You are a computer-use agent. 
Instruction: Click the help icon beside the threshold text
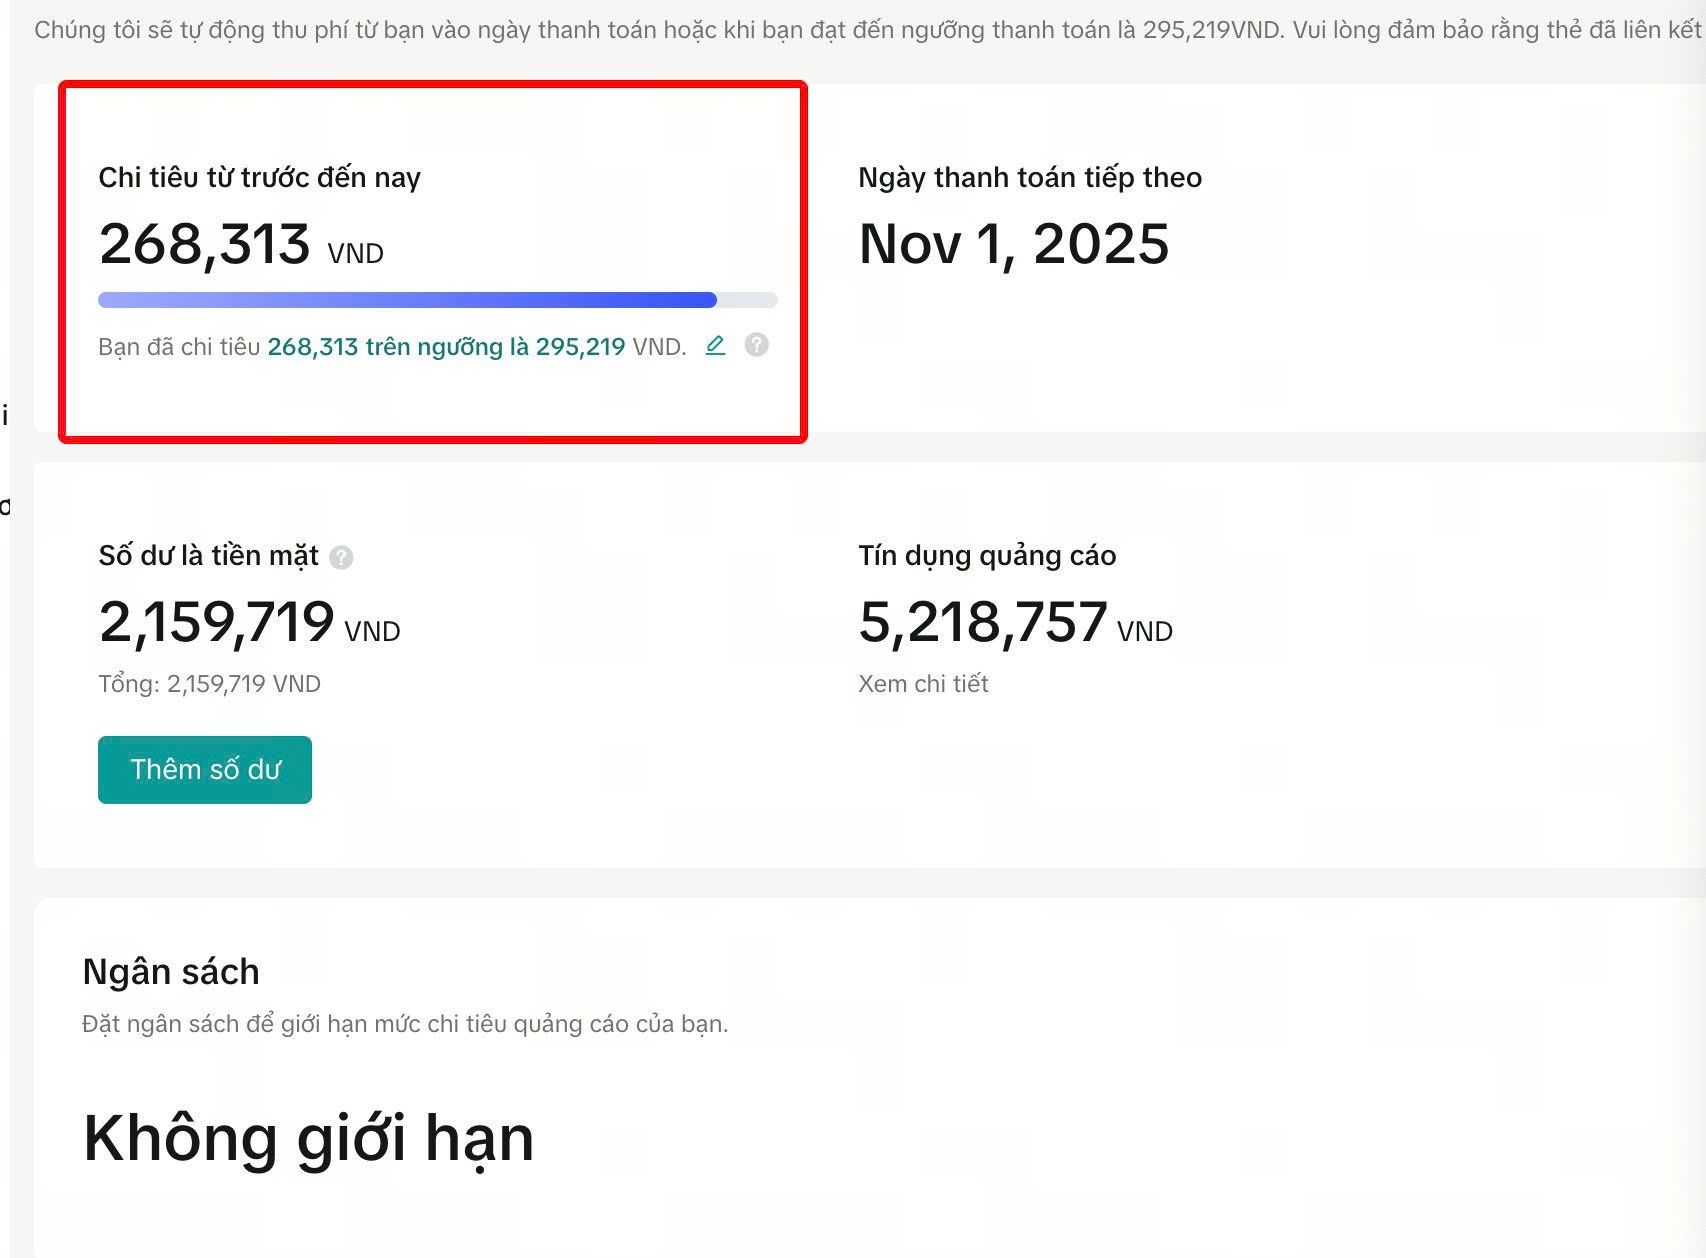coord(757,345)
